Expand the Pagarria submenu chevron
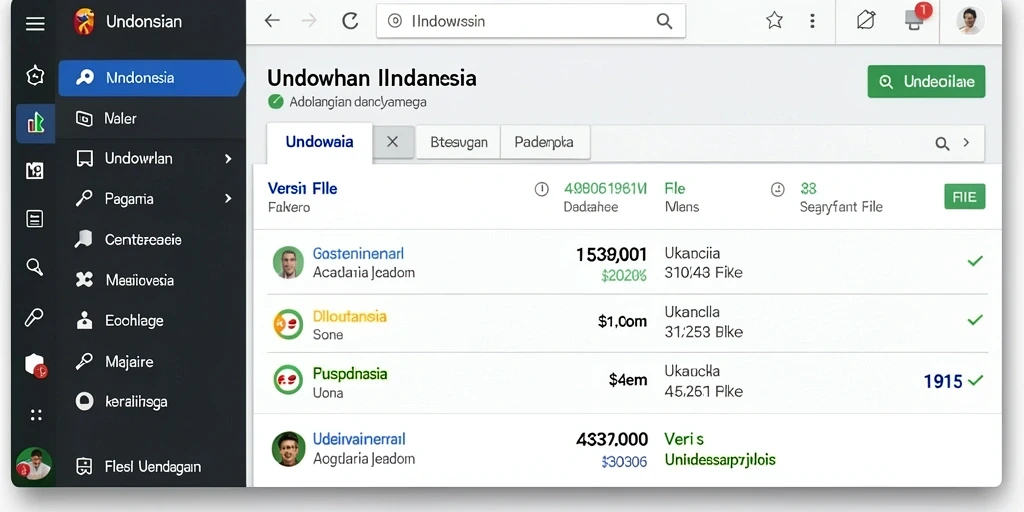Screen dimensions: 1024x512 point(228,199)
